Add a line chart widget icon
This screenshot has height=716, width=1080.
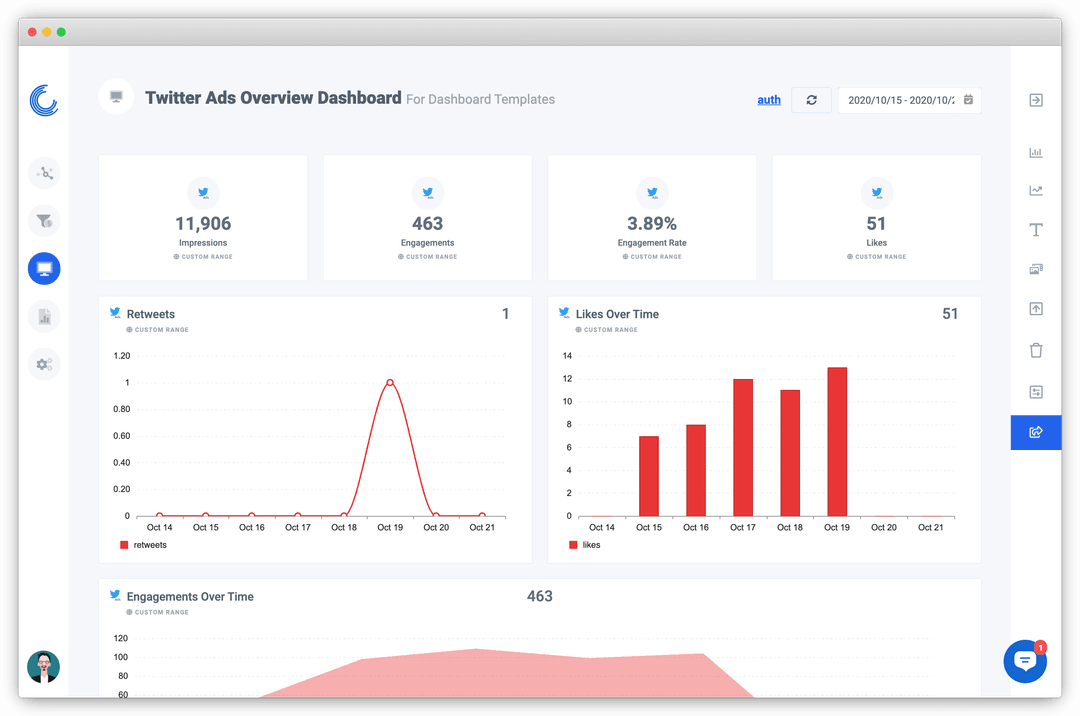coord(1036,190)
